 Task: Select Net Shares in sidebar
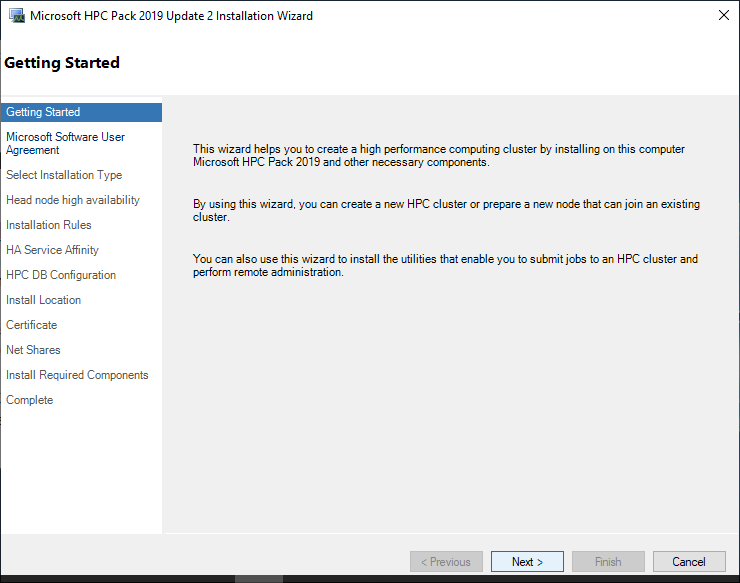[33, 350]
